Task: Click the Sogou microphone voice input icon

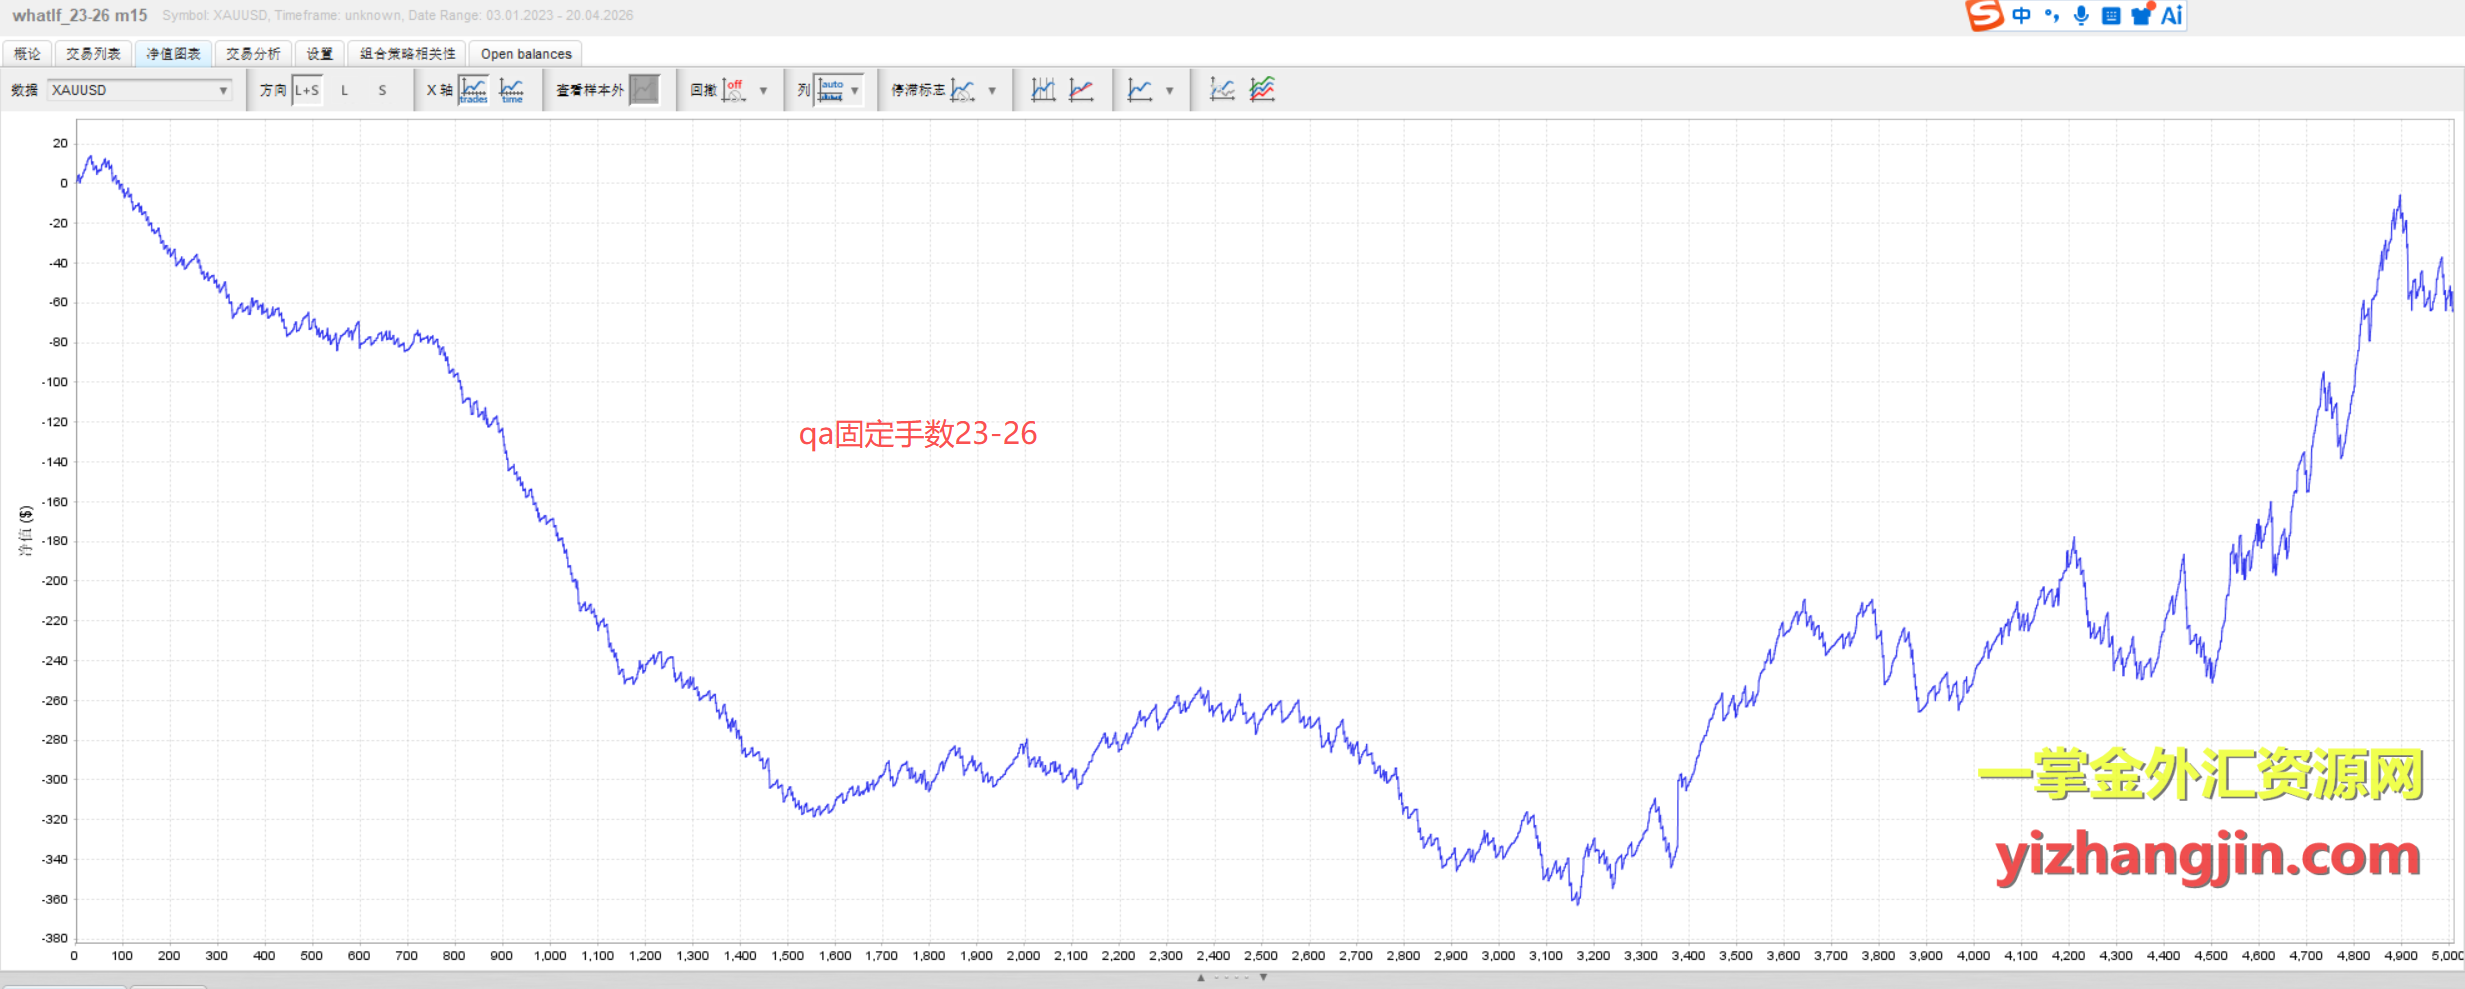Action: 2081,16
